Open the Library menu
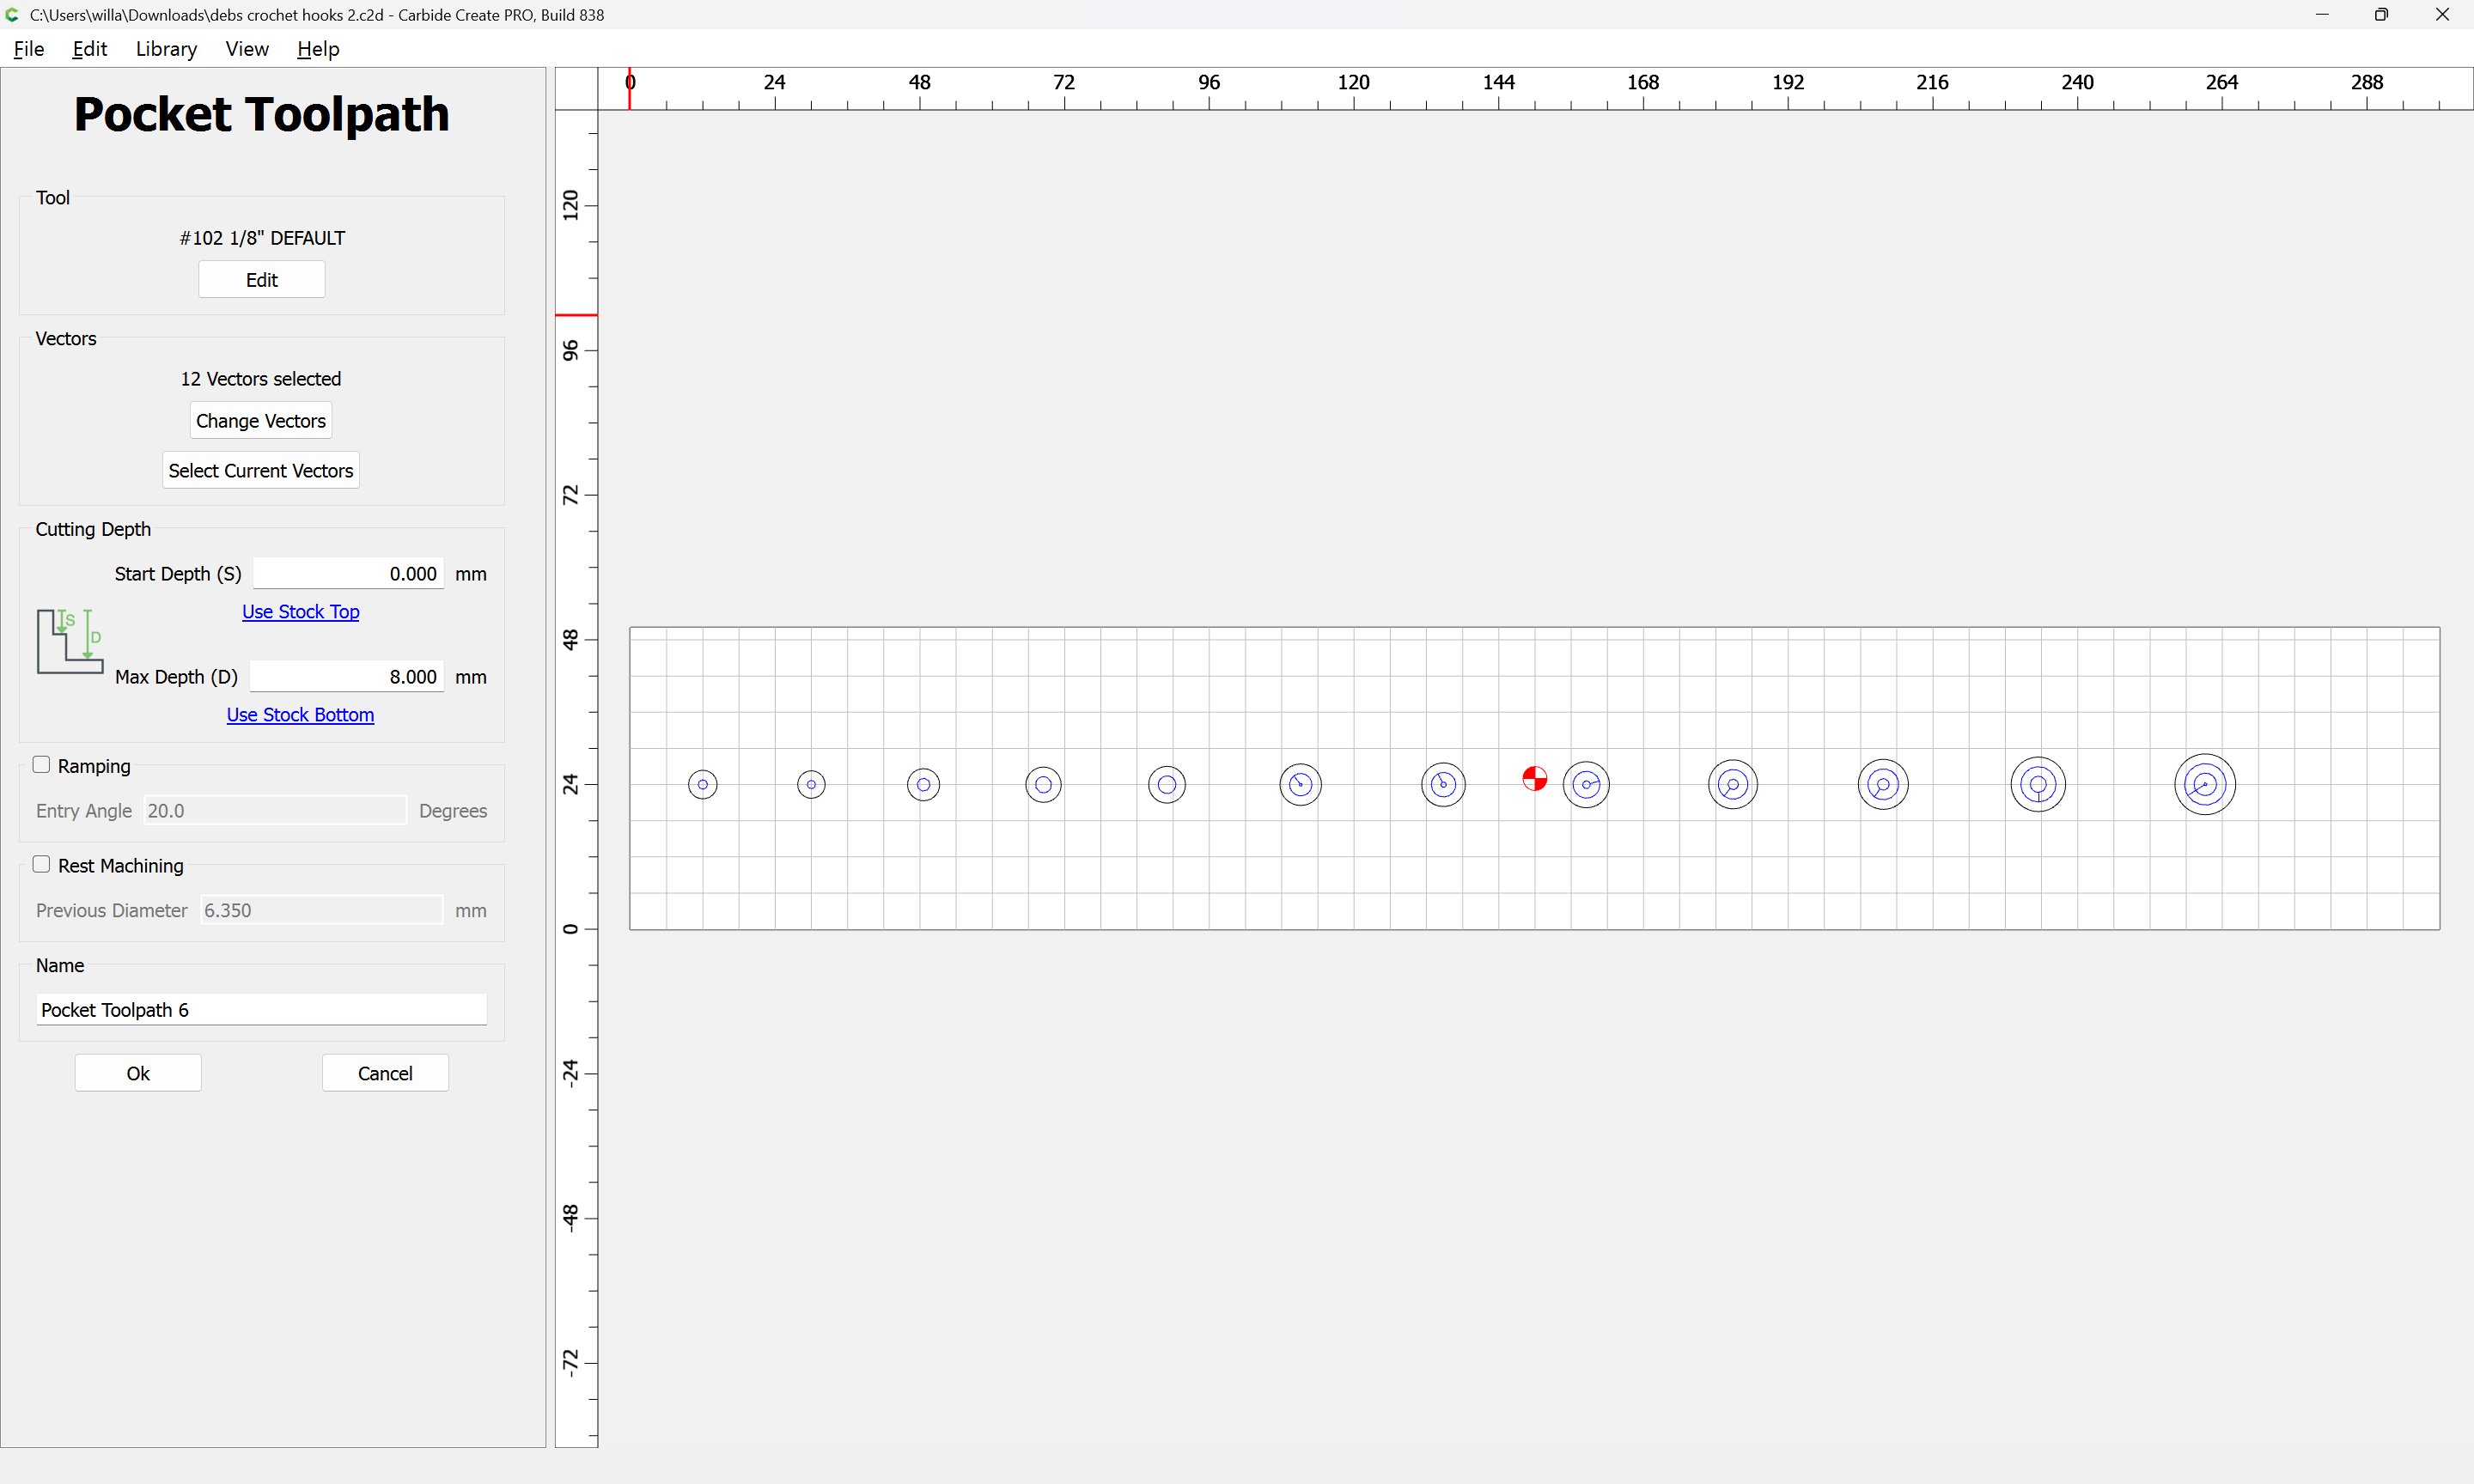Screen dimensions: 2474x1484 pyautogui.click(x=166, y=49)
